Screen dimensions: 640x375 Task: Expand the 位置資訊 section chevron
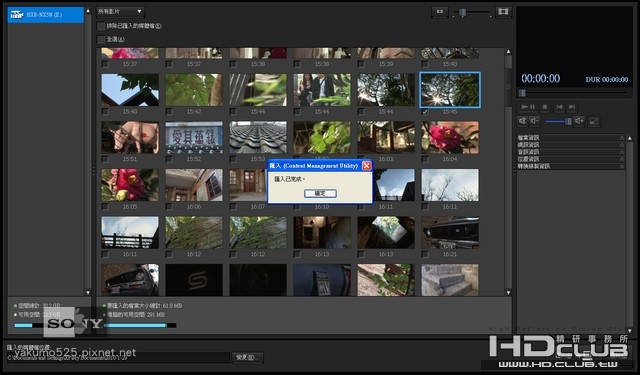pyautogui.click(x=622, y=159)
